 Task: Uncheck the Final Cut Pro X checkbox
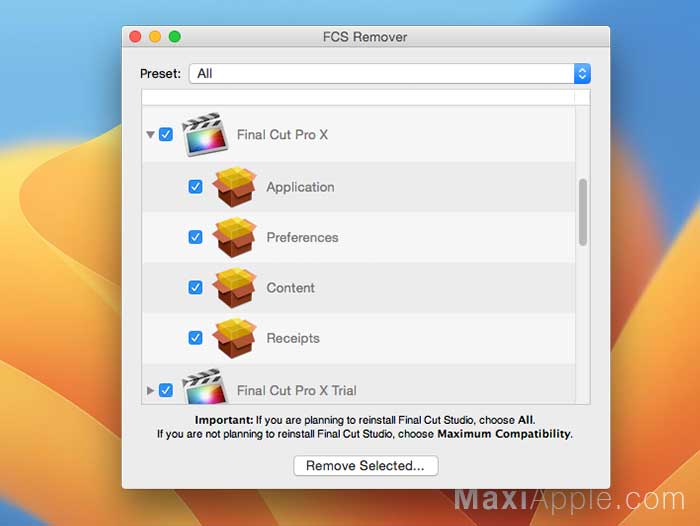tap(166, 134)
